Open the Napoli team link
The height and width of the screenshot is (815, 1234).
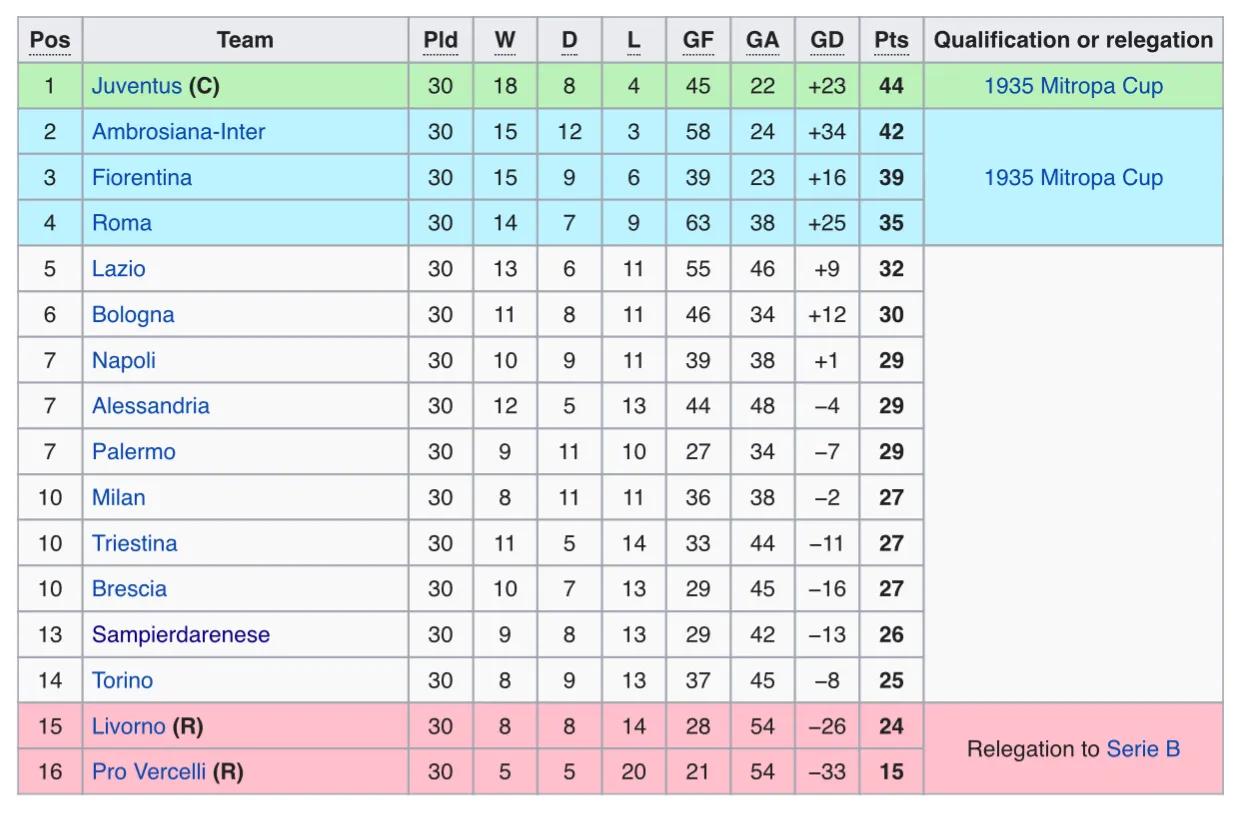(123, 360)
